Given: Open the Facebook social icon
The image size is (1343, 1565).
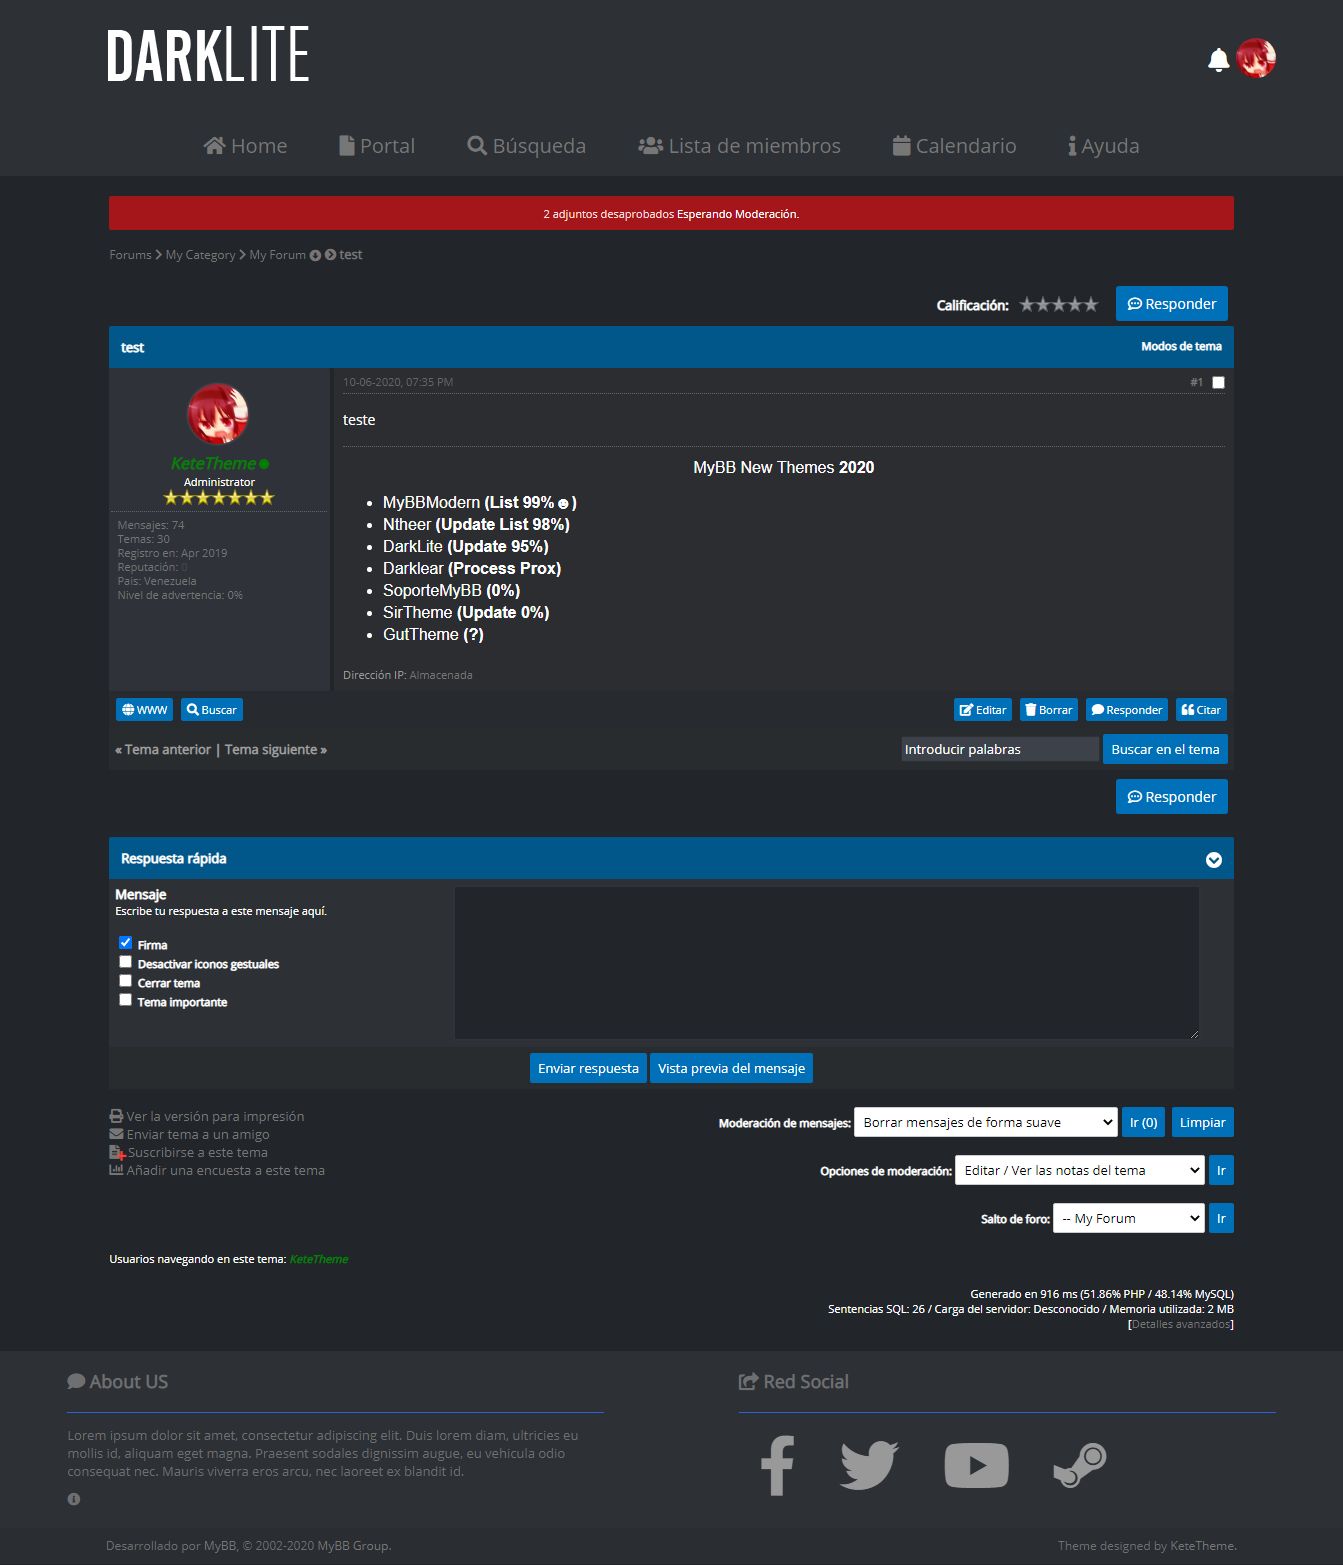Looking at the screenshot, I should coord(777,1465).
